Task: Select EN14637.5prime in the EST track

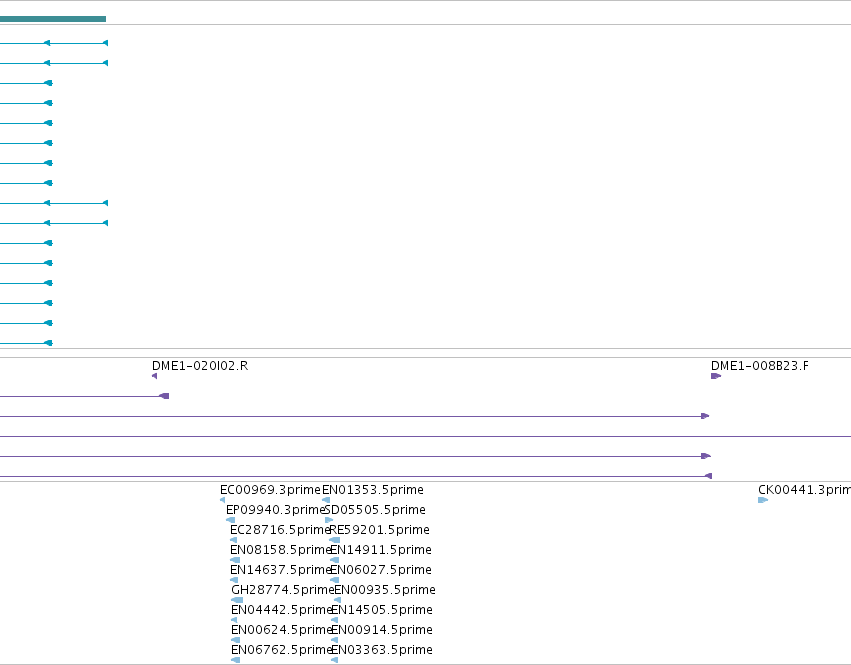Action: click(x=281, y=570)
